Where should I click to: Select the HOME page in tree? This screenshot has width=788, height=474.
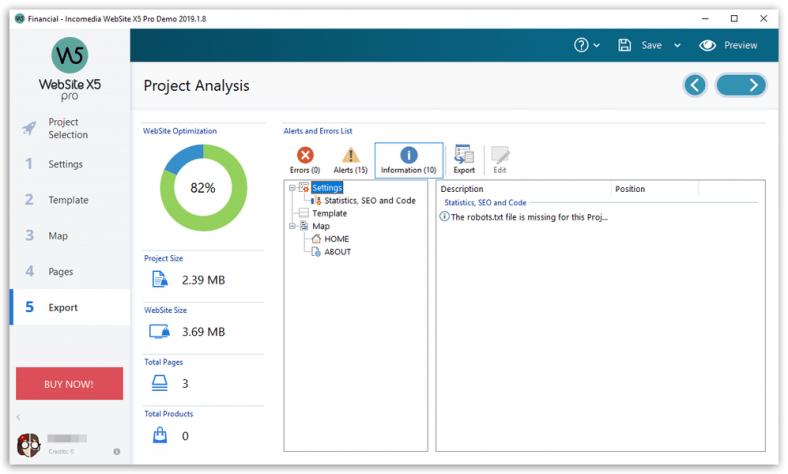click(336, 239)
